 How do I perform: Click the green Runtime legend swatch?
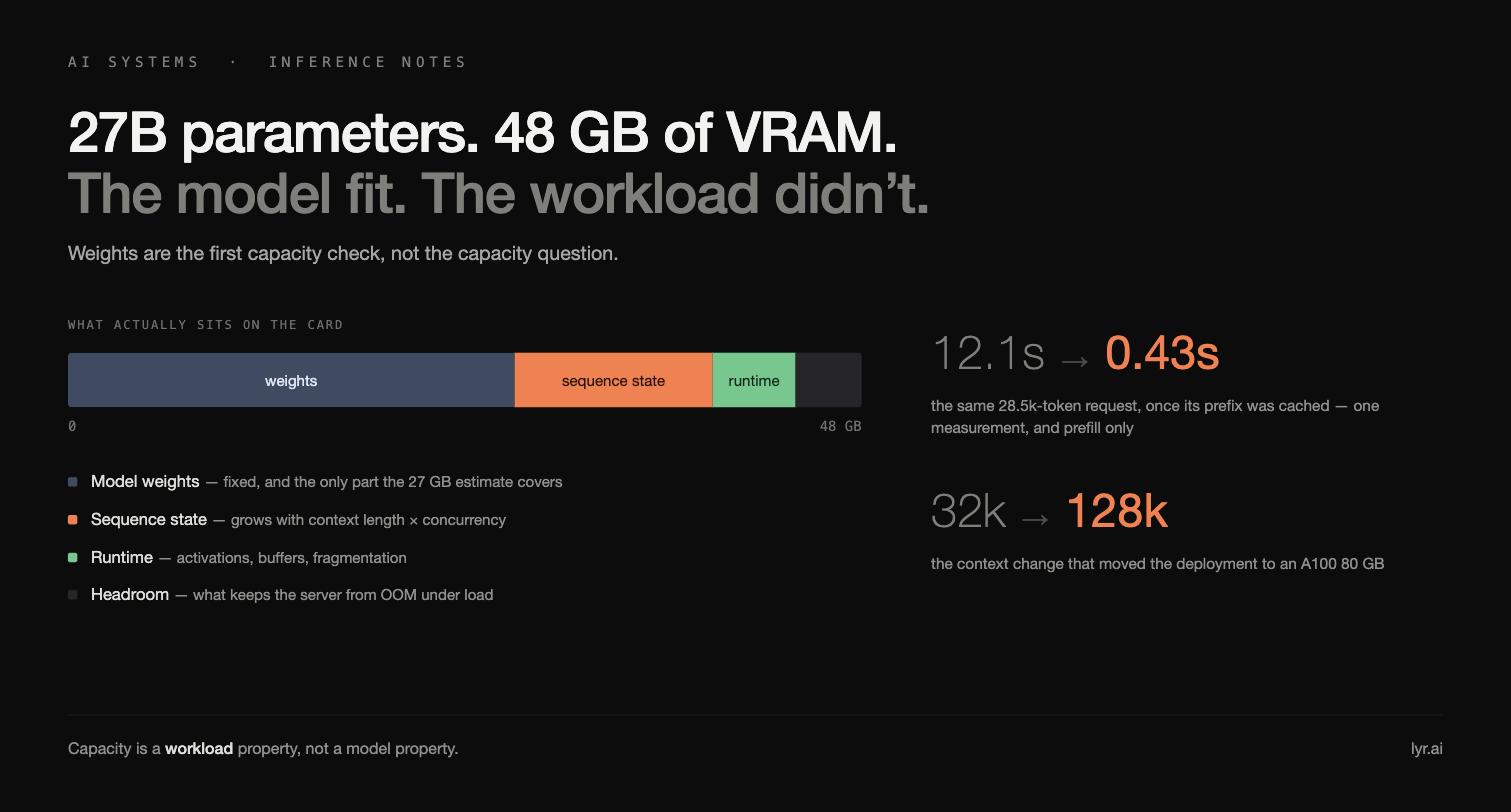point(72,558)
